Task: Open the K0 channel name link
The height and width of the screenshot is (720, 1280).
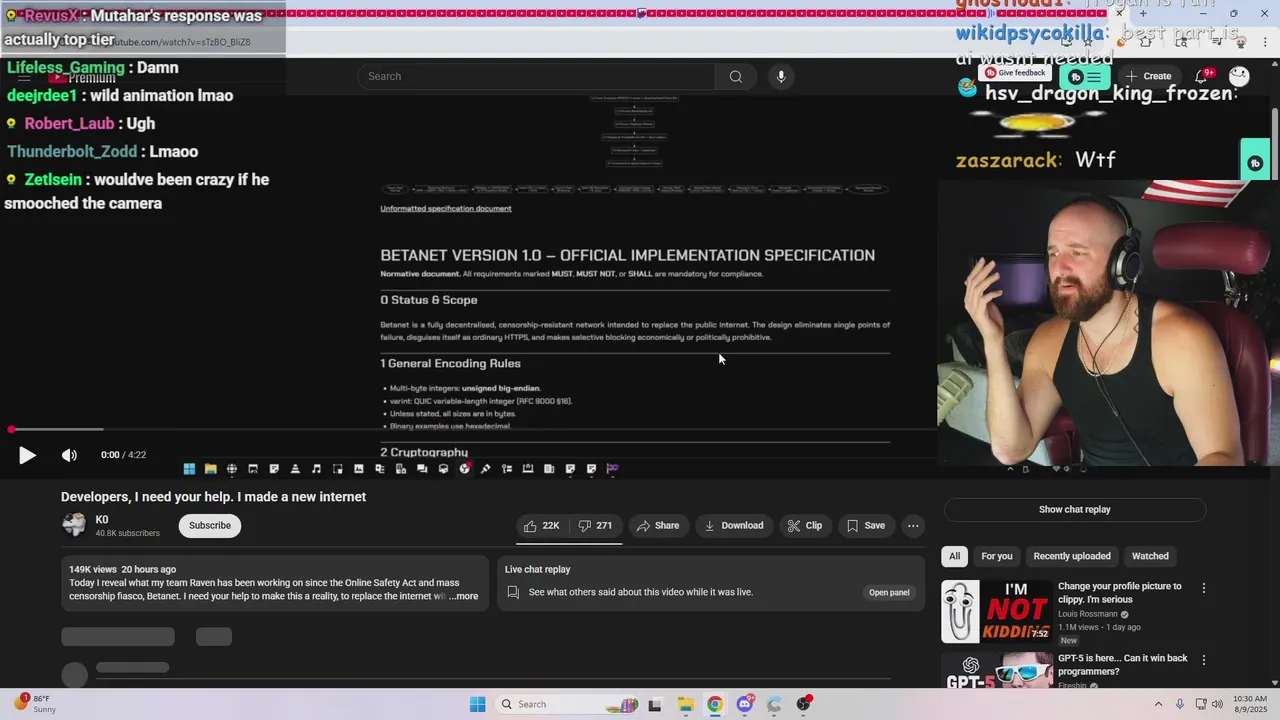Action: coord(102,519)
